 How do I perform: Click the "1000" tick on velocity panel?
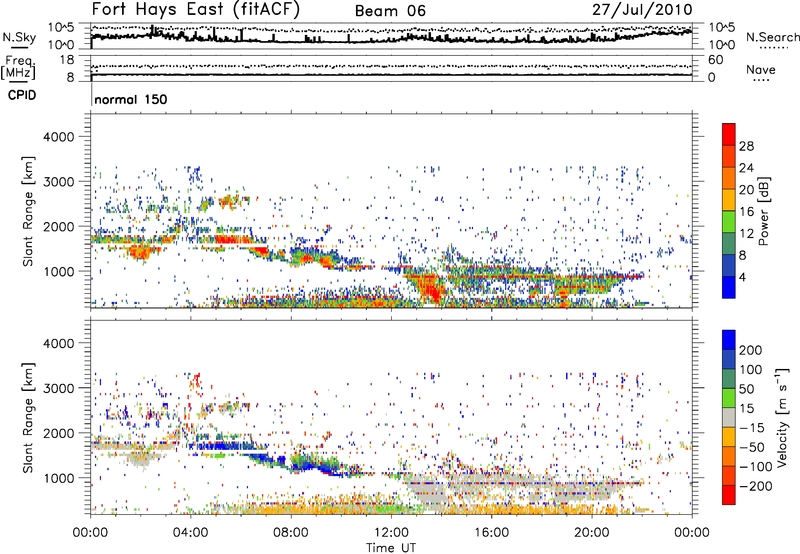point(58,478)
